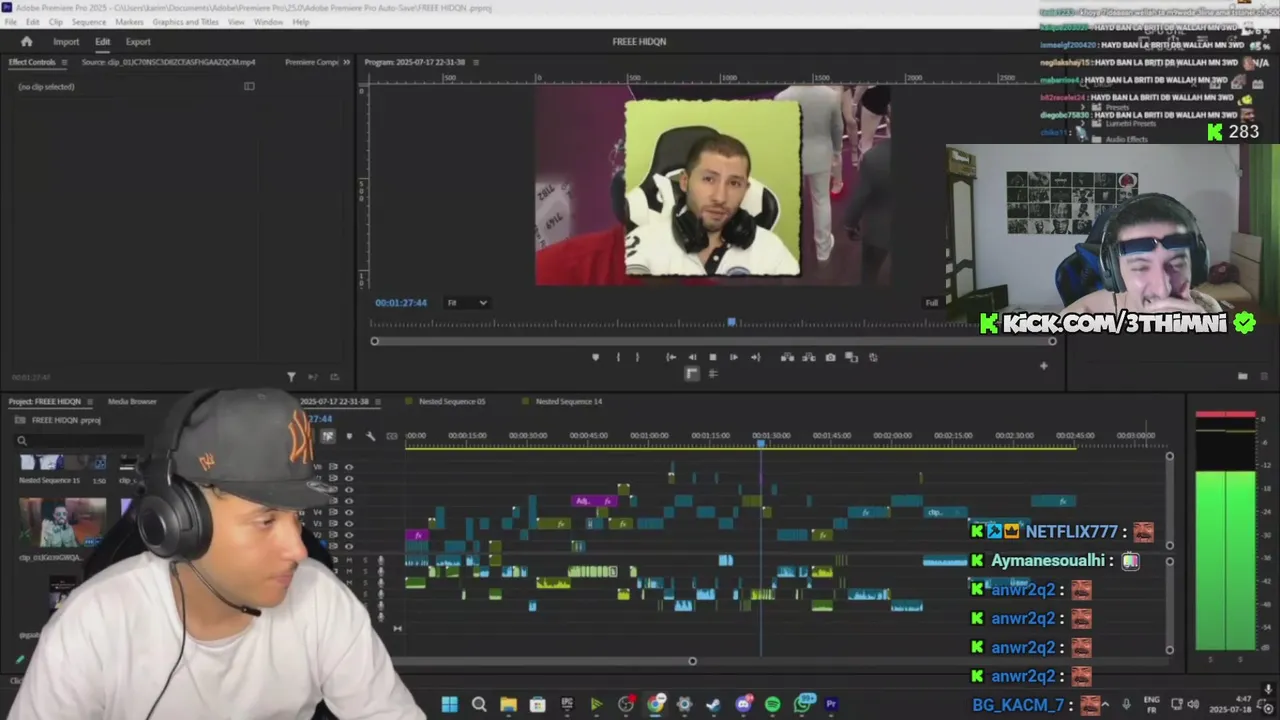Hide the V2 track output
1280x720 pixels.
(348, 535)
